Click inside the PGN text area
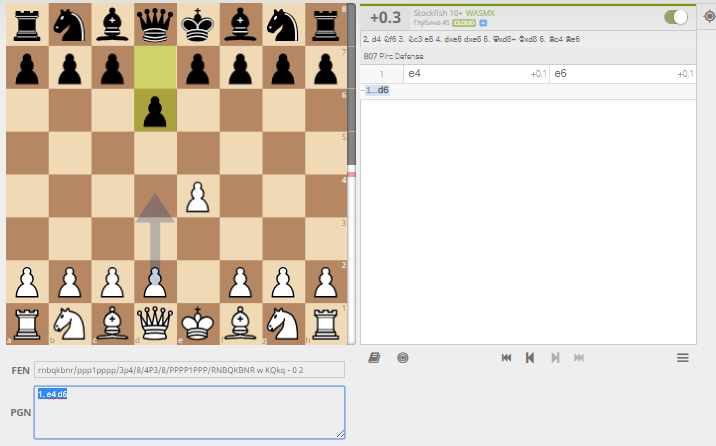The width and height of the screenshot is (716, 446). tap(189, 412)
